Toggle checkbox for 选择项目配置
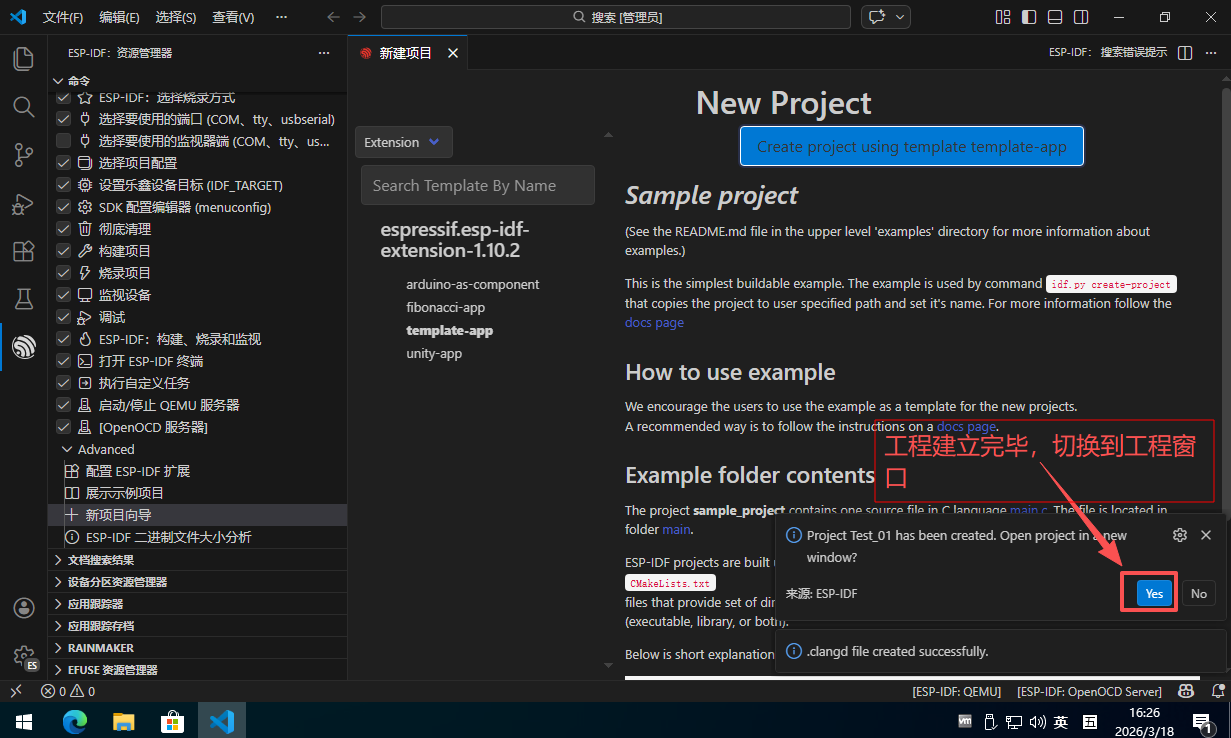 point(64,163)
